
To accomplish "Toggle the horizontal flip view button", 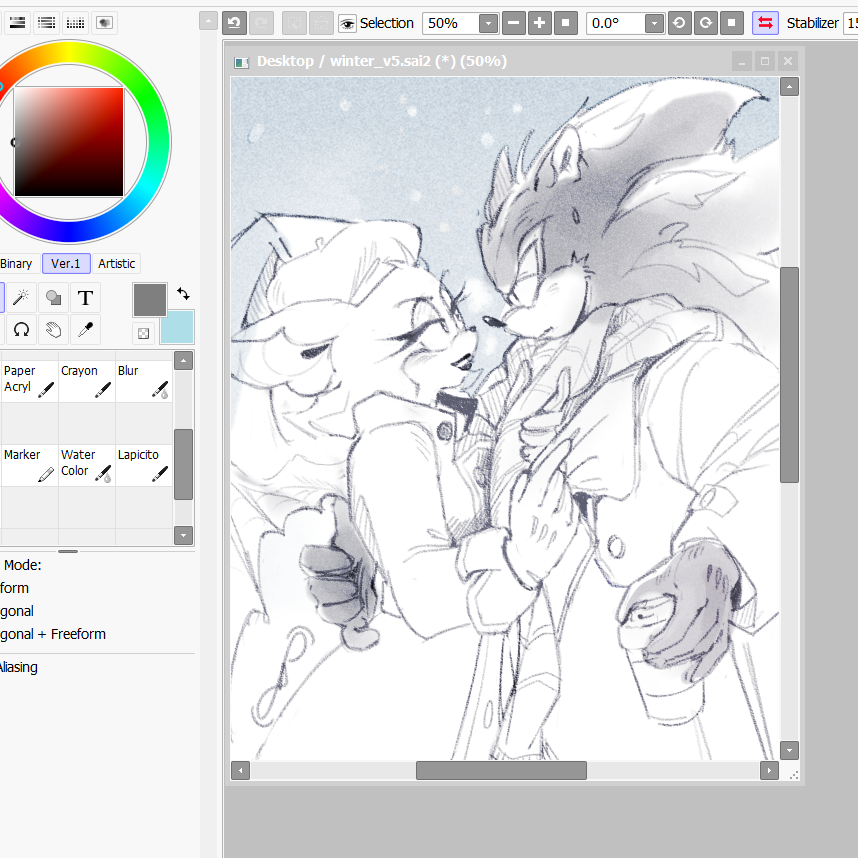I will point(765,23).
